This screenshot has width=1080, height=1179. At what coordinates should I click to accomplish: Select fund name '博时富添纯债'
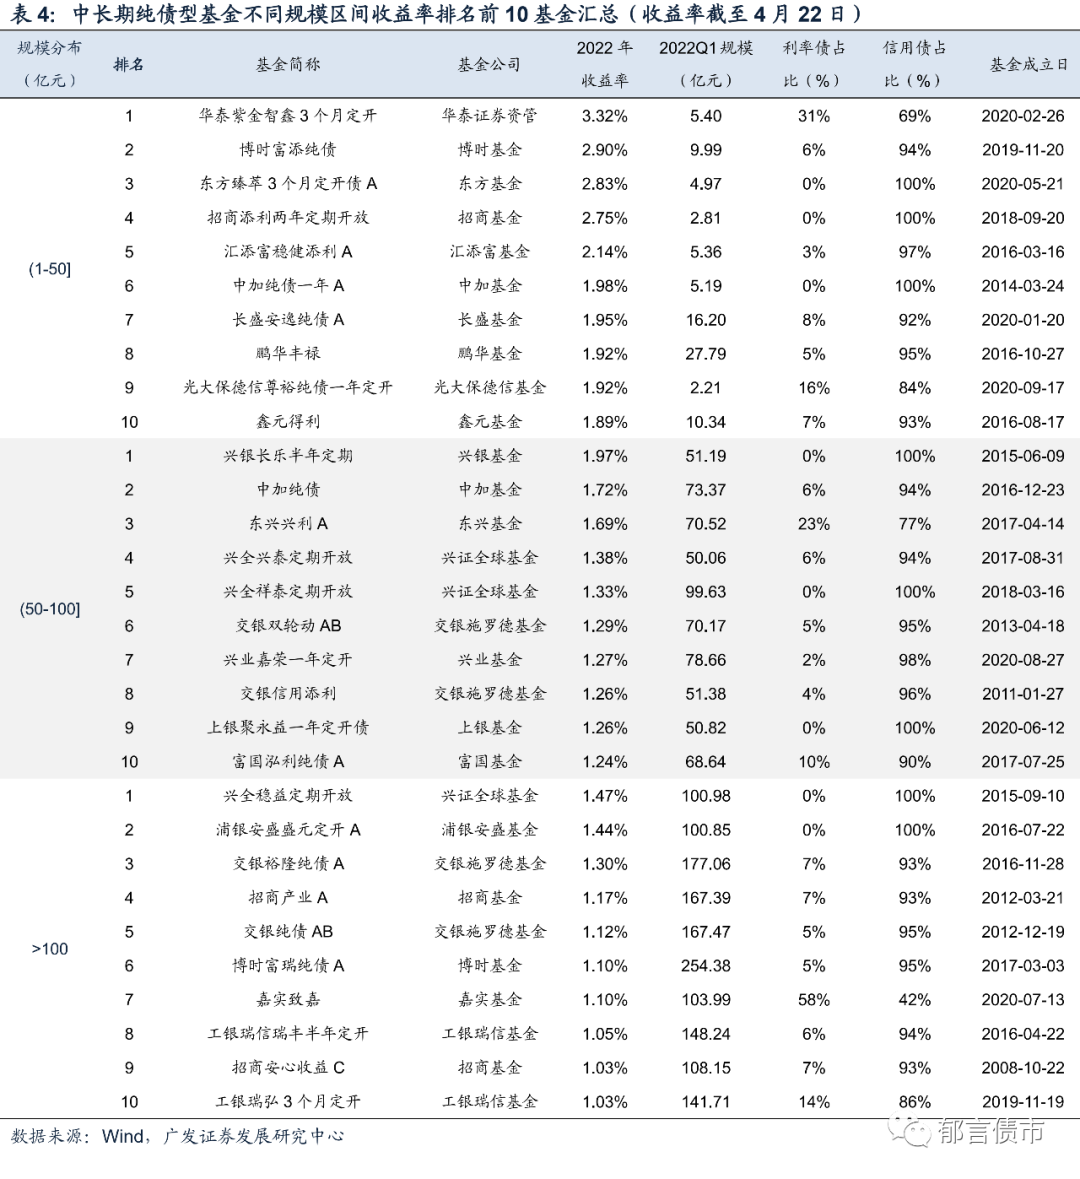[288, 150]
